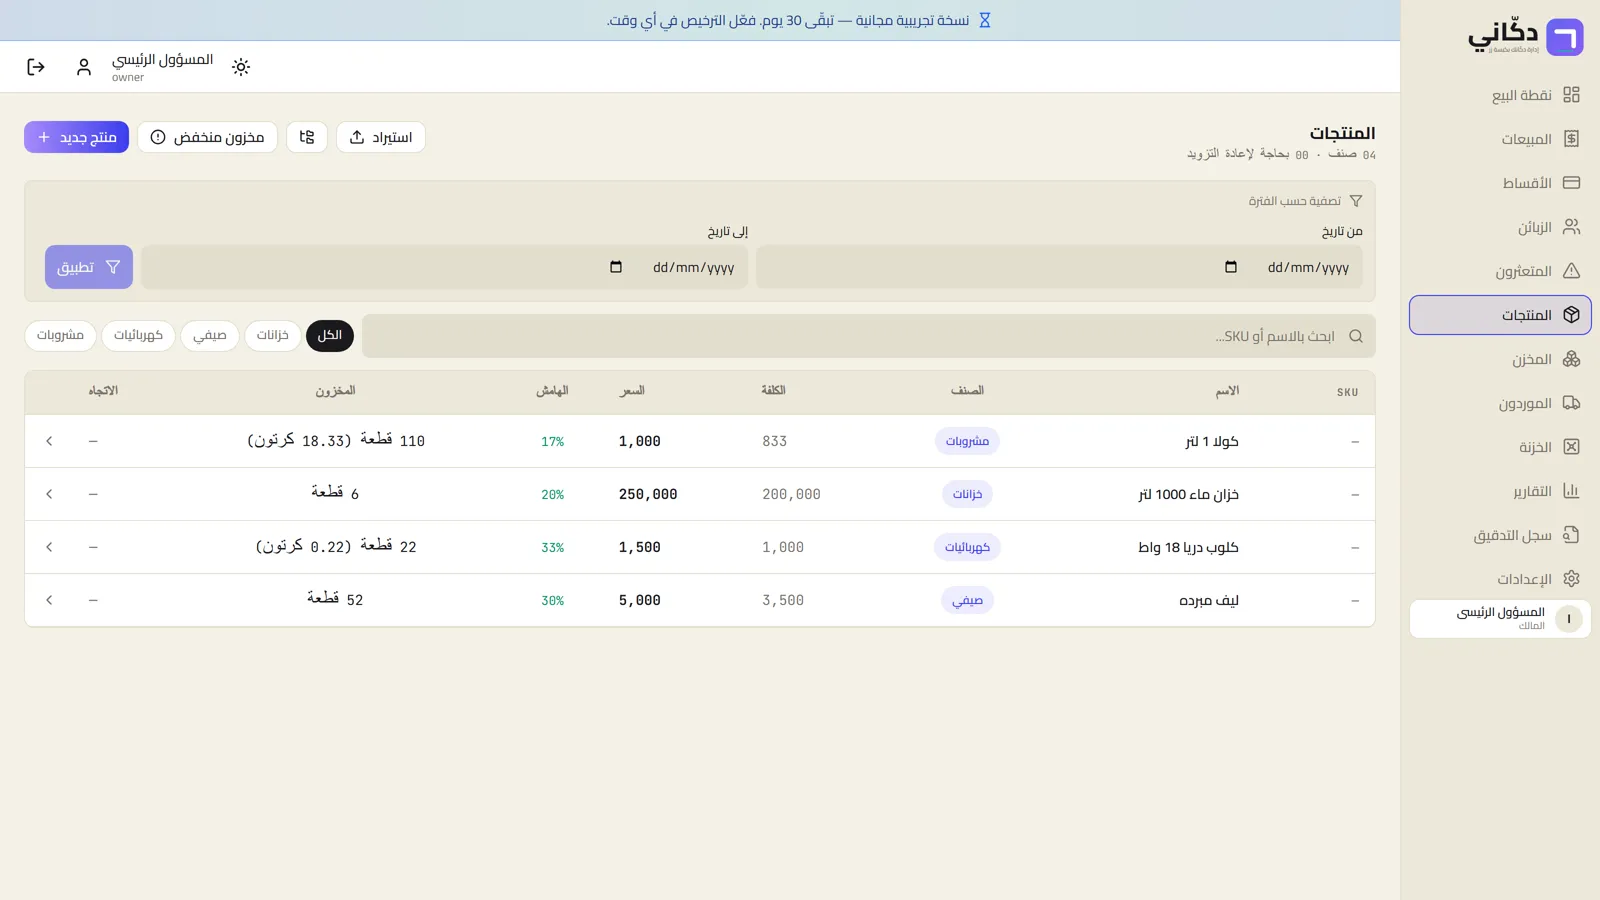Expand the خزان ماء 1000 لتر row chevron
This screenshot has height=900, width=1600.
49,494
